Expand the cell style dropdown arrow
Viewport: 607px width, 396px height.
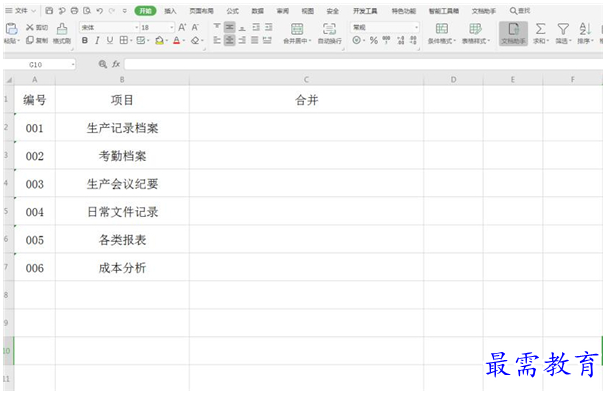tap(148, 41)
